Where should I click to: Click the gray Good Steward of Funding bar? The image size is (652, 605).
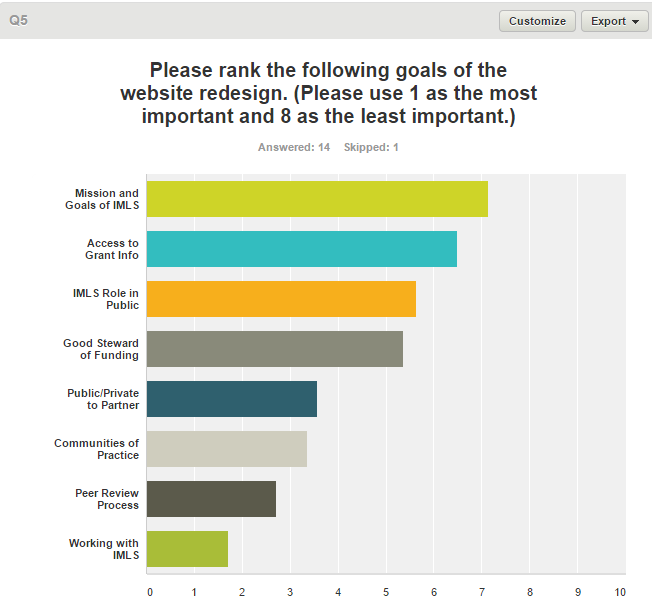(x=274, y=349)
